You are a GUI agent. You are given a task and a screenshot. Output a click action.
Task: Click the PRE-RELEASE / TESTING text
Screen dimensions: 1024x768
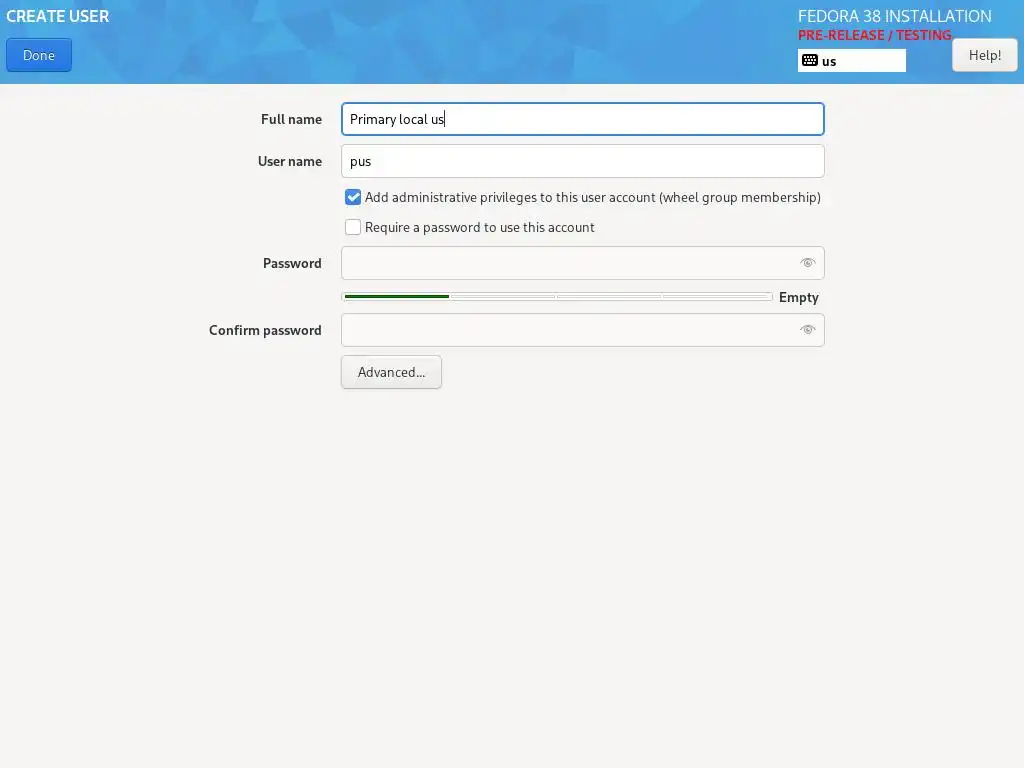874,35
